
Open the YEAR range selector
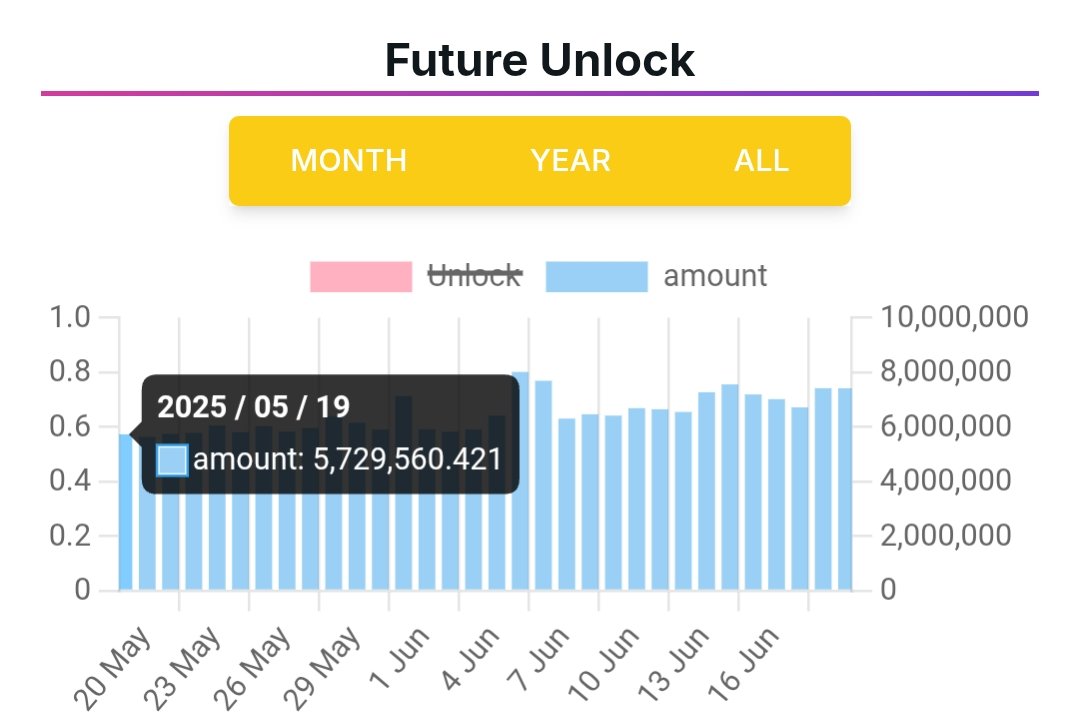tap(571, 160)
